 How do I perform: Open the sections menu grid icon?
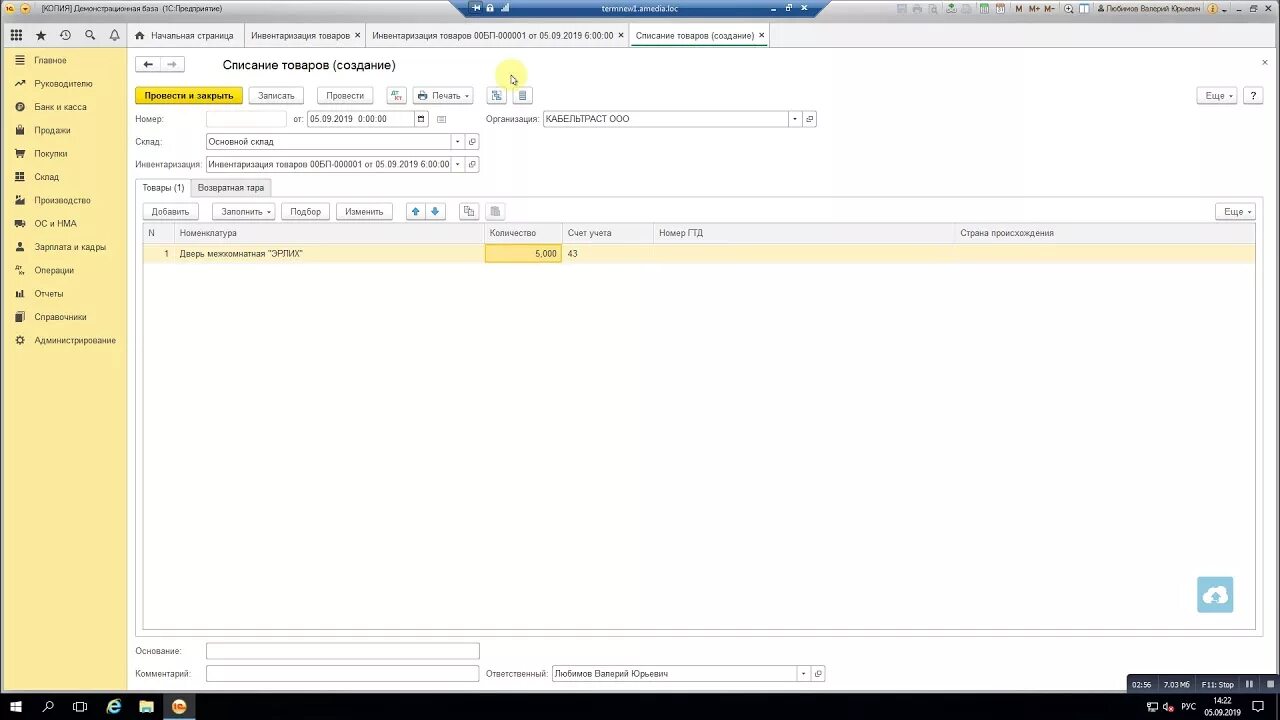point(16,35)
